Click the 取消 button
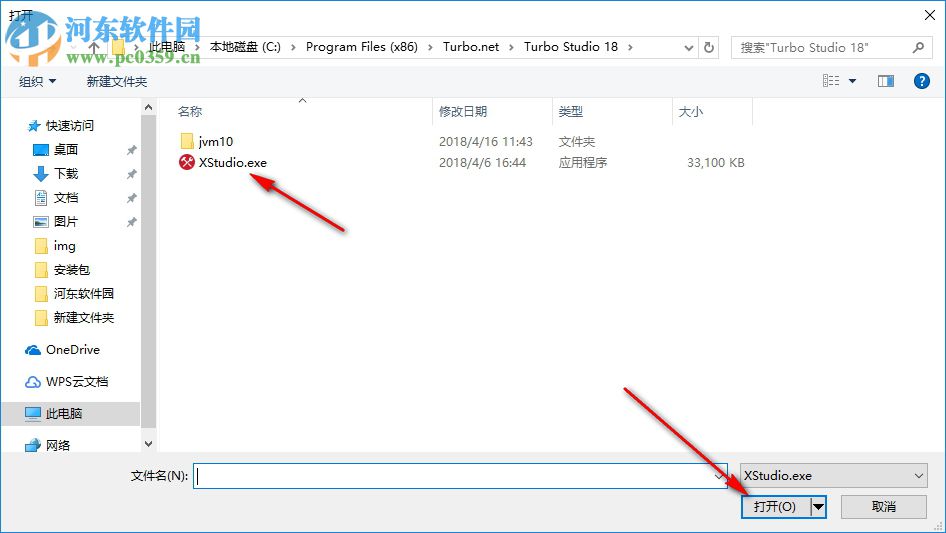Viewport: 946px width, 533px height. point(883,506)
